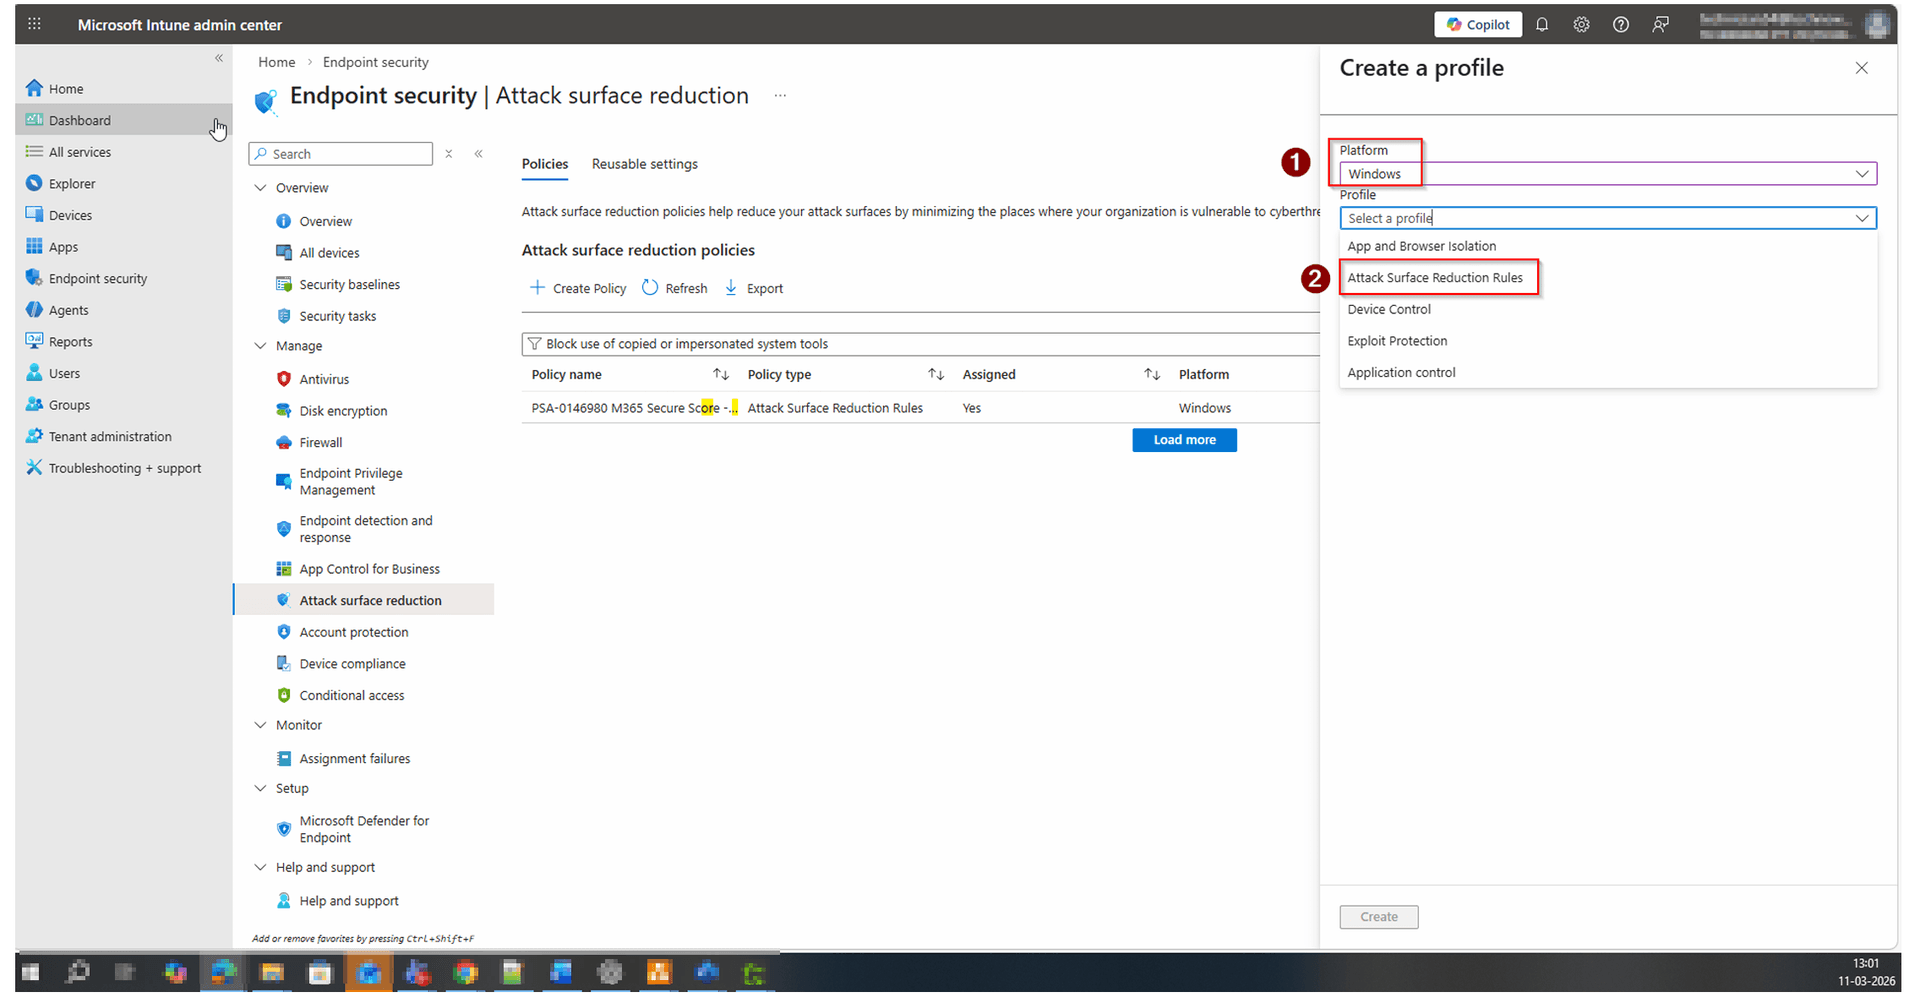Open the notifications bell icon
The height and width of the screenshot is (997, 1920).
pyautogui.click(x=1542, y=25)
